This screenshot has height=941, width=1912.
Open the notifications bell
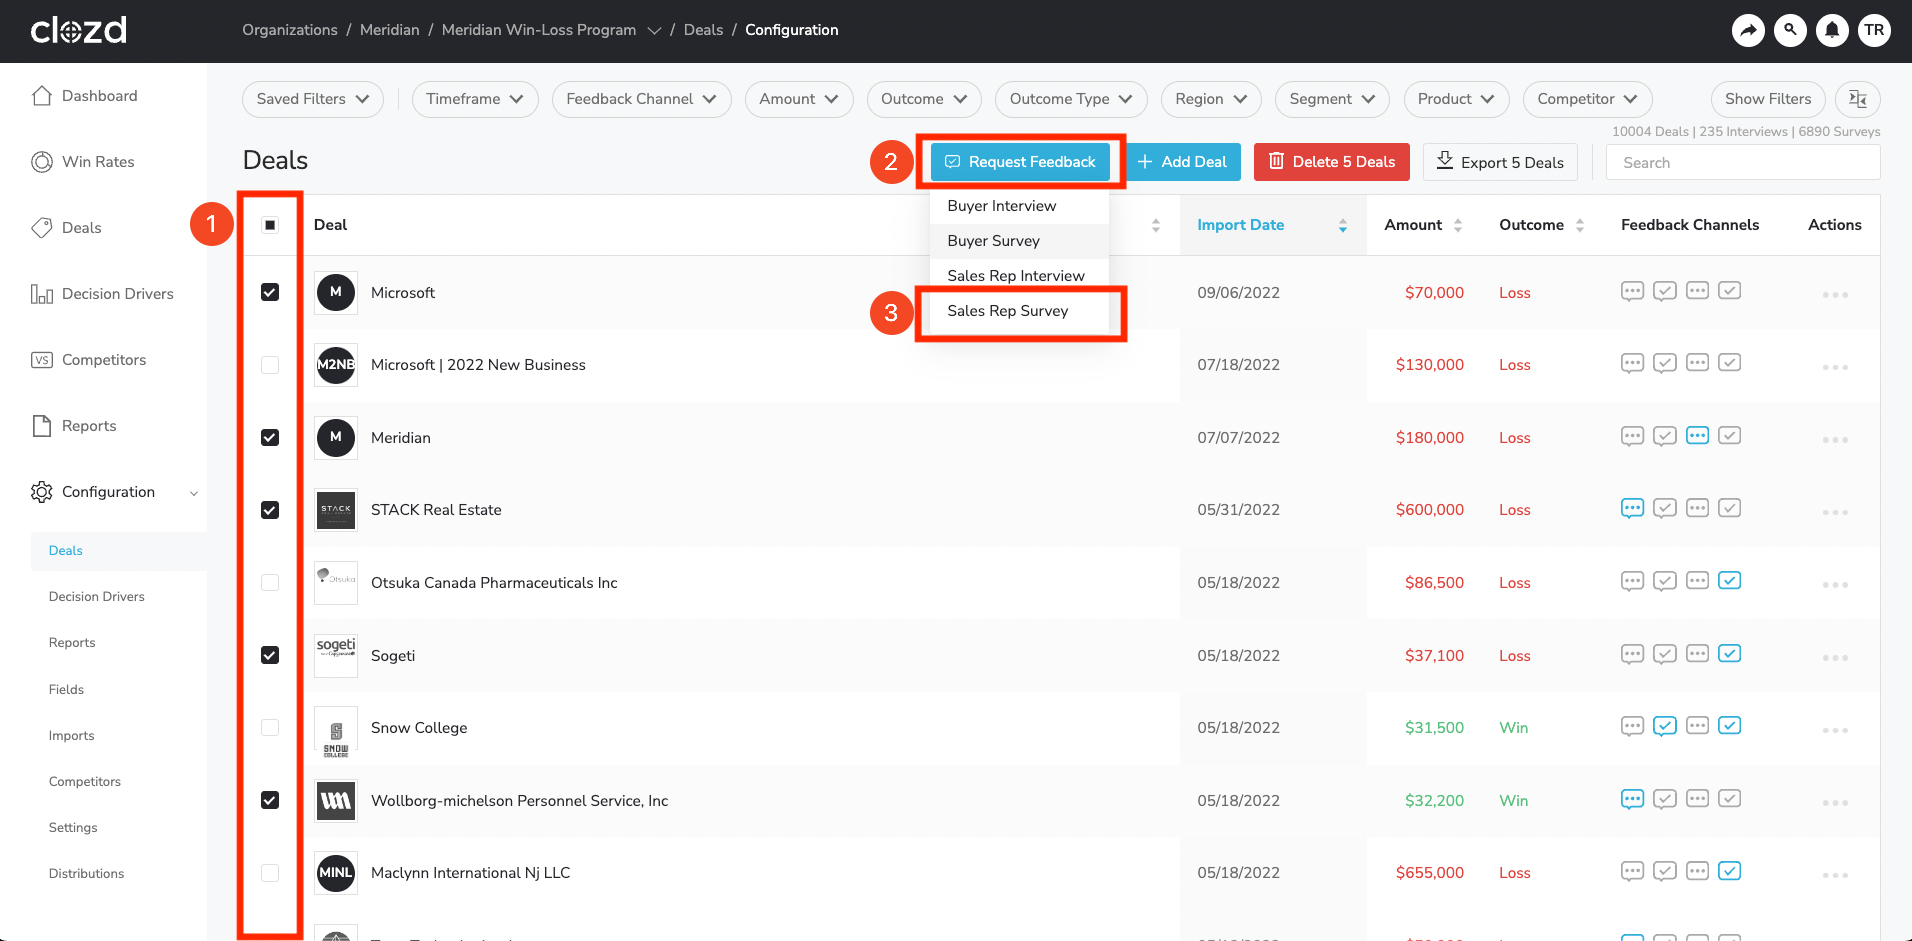pos(1832,30)
